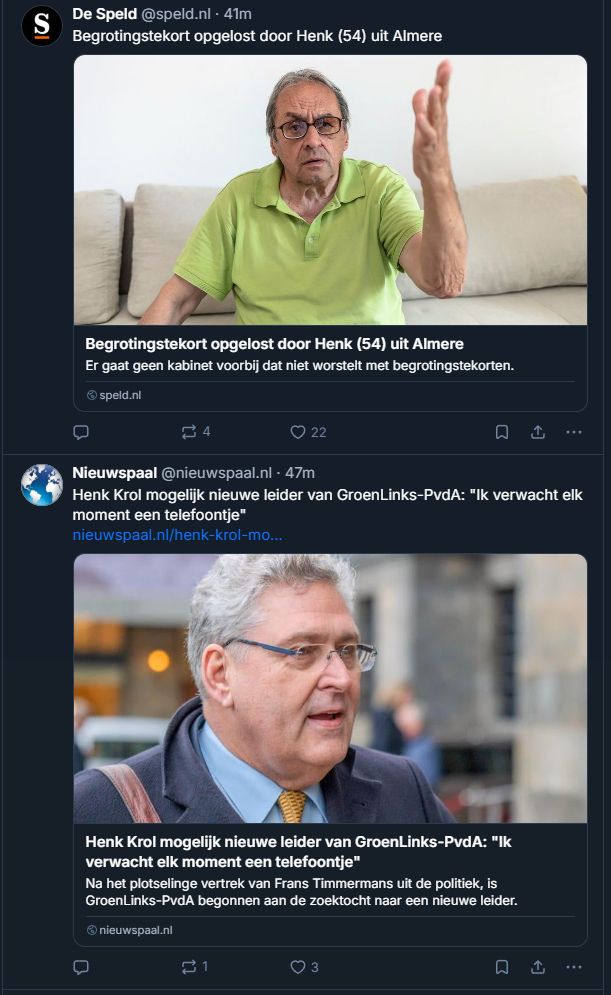Viewport: 611px width, 995px height.
Task: Click the @nieuwspaal.nl handle
Action: pos(216,473)
